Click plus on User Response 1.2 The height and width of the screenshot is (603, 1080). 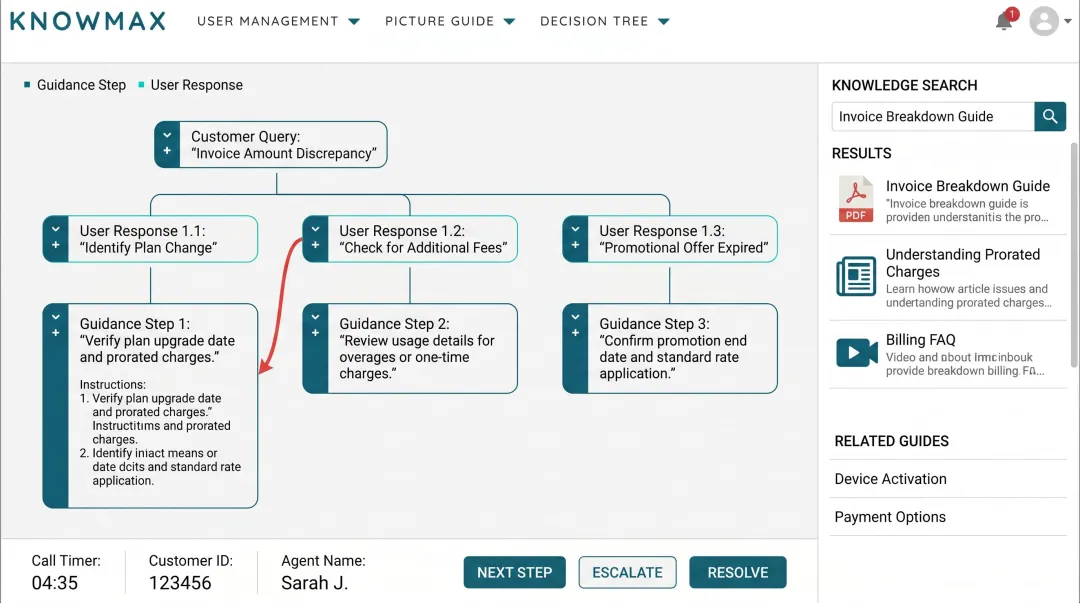pyautogui.click(x=315, y=245)
